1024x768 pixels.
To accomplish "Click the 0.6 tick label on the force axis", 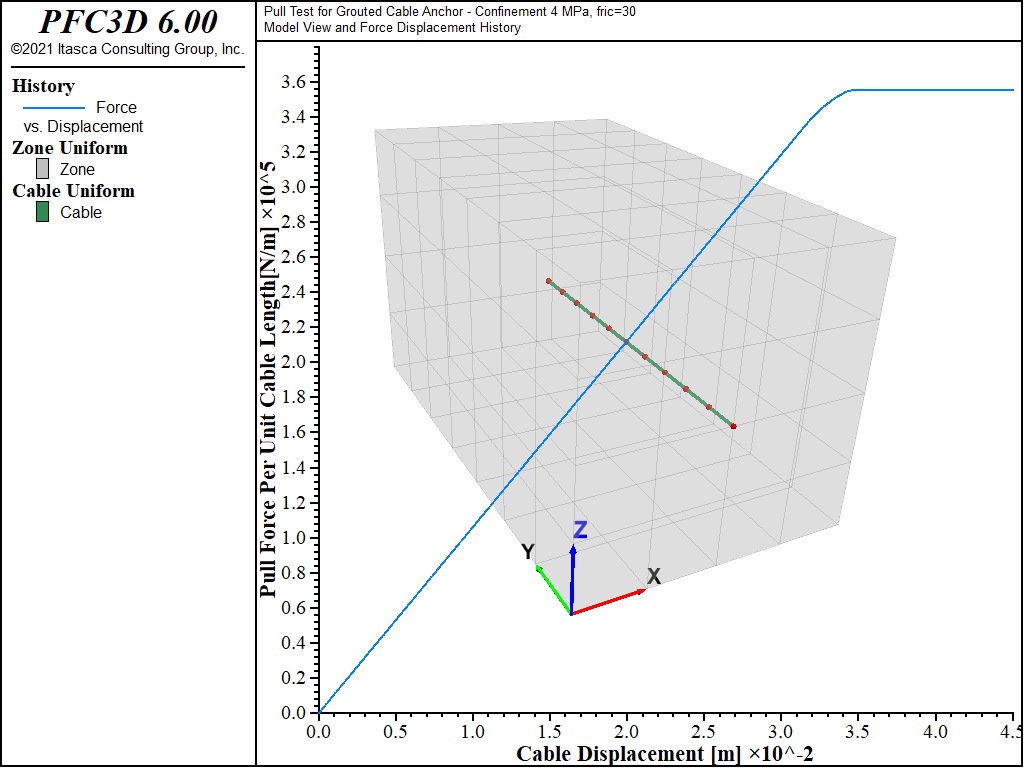I will tap(295, 608).
